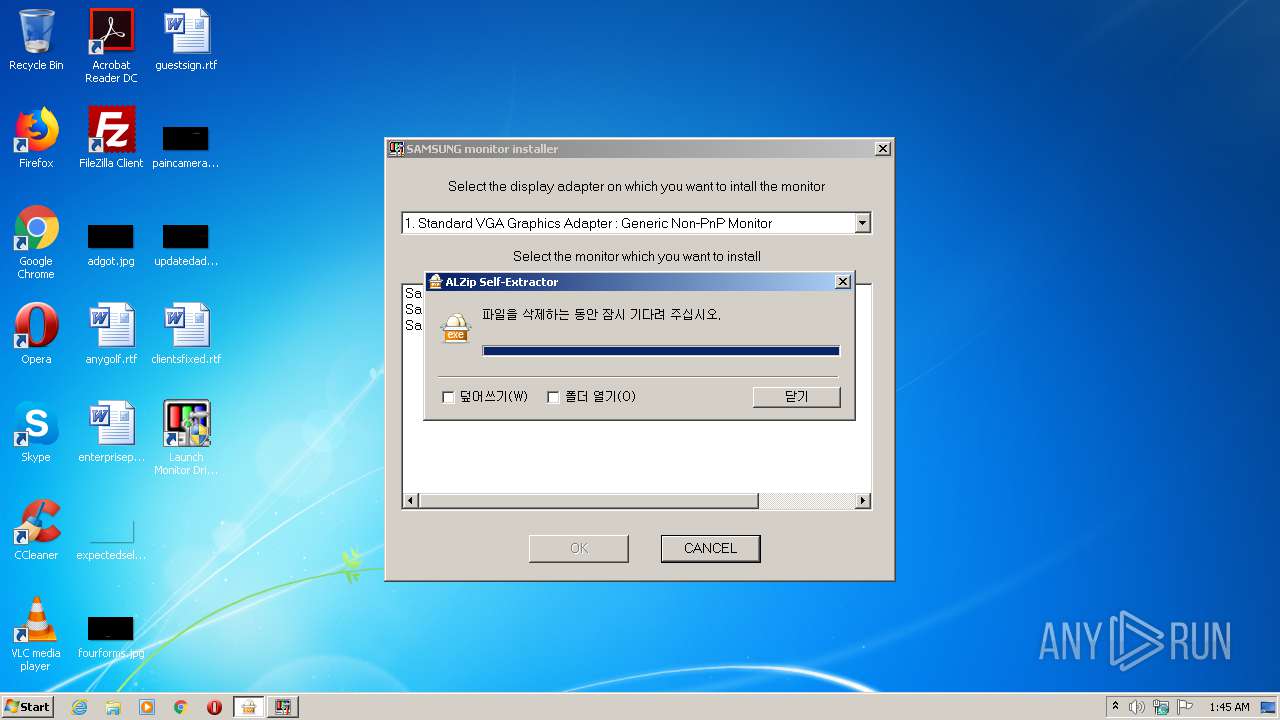The width and height of the screenshot is (1280, 720).
Task: Click the ALZip extraction progress bar
Action: point(661,351)
